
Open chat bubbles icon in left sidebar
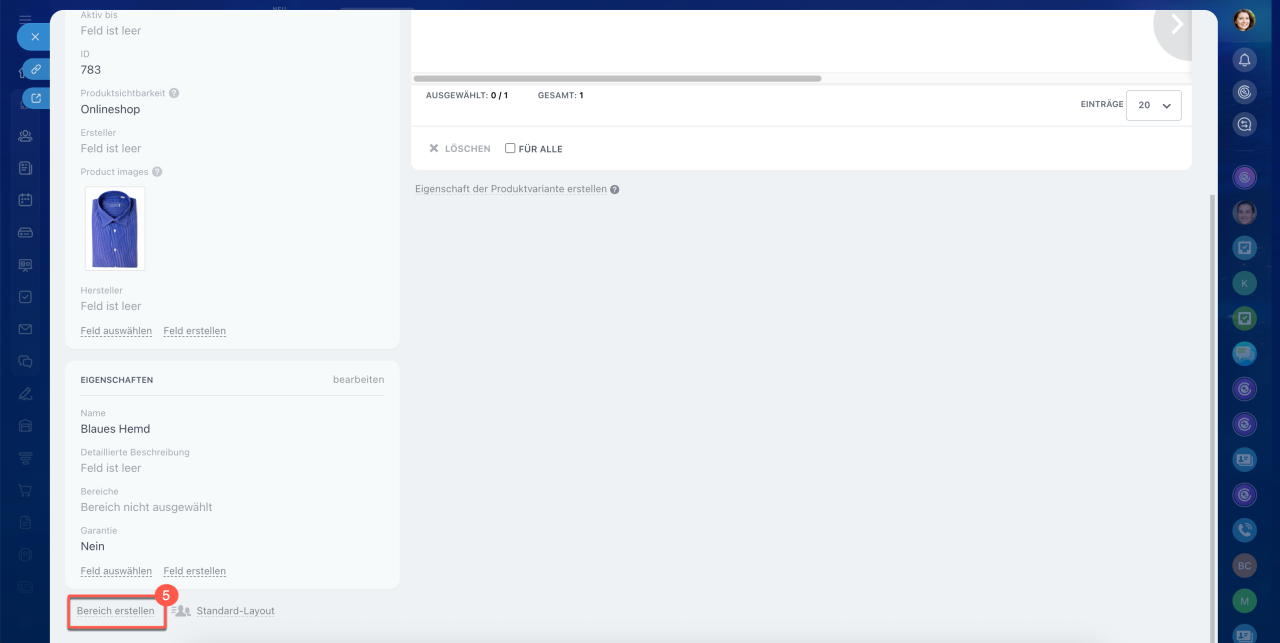point(25,361)
